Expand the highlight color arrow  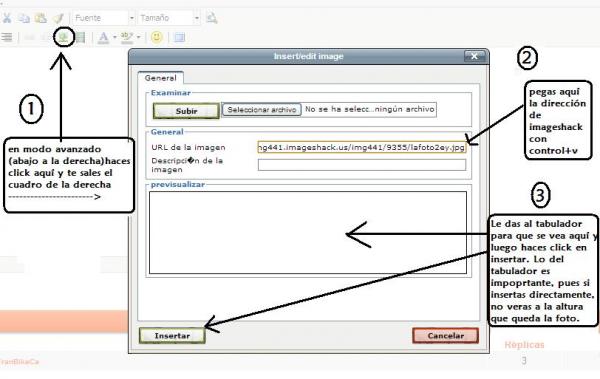tap(139, 37)
